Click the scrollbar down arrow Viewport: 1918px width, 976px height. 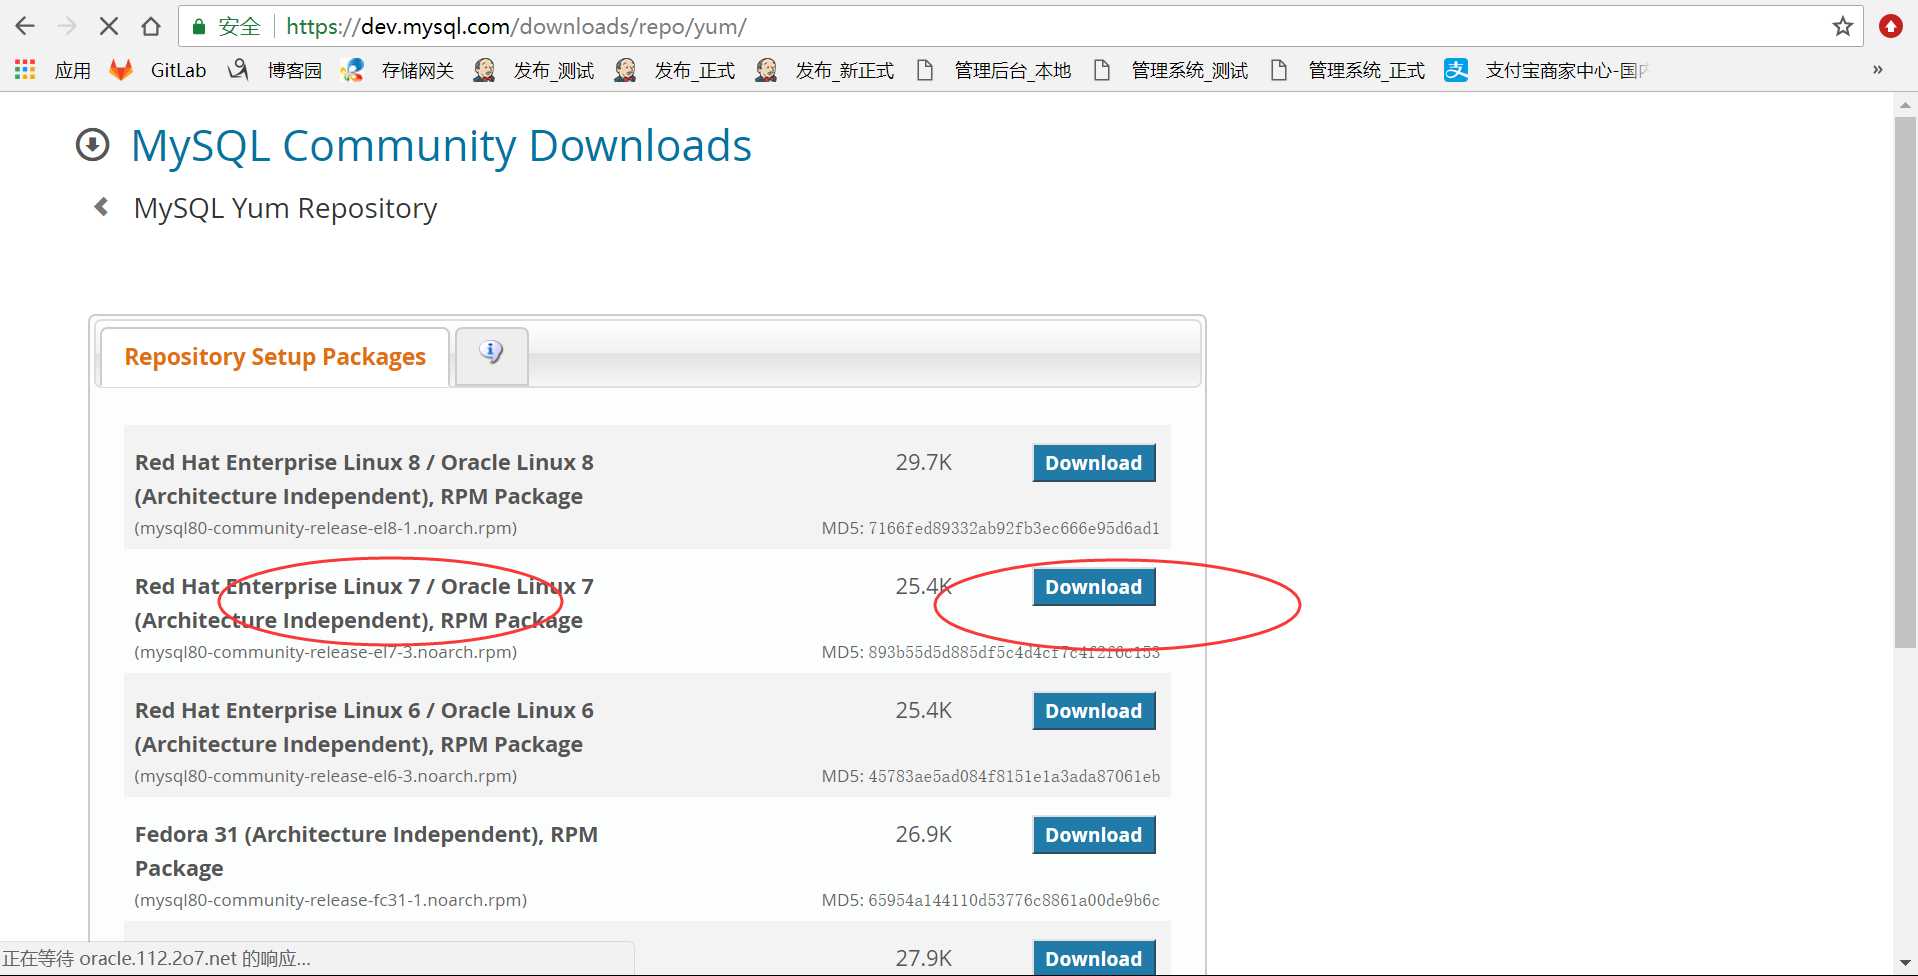(x=1905, y=964)
